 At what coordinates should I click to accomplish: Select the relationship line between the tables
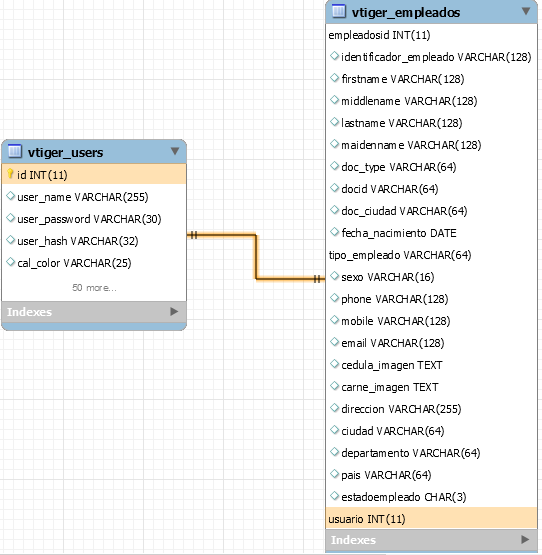256,257
